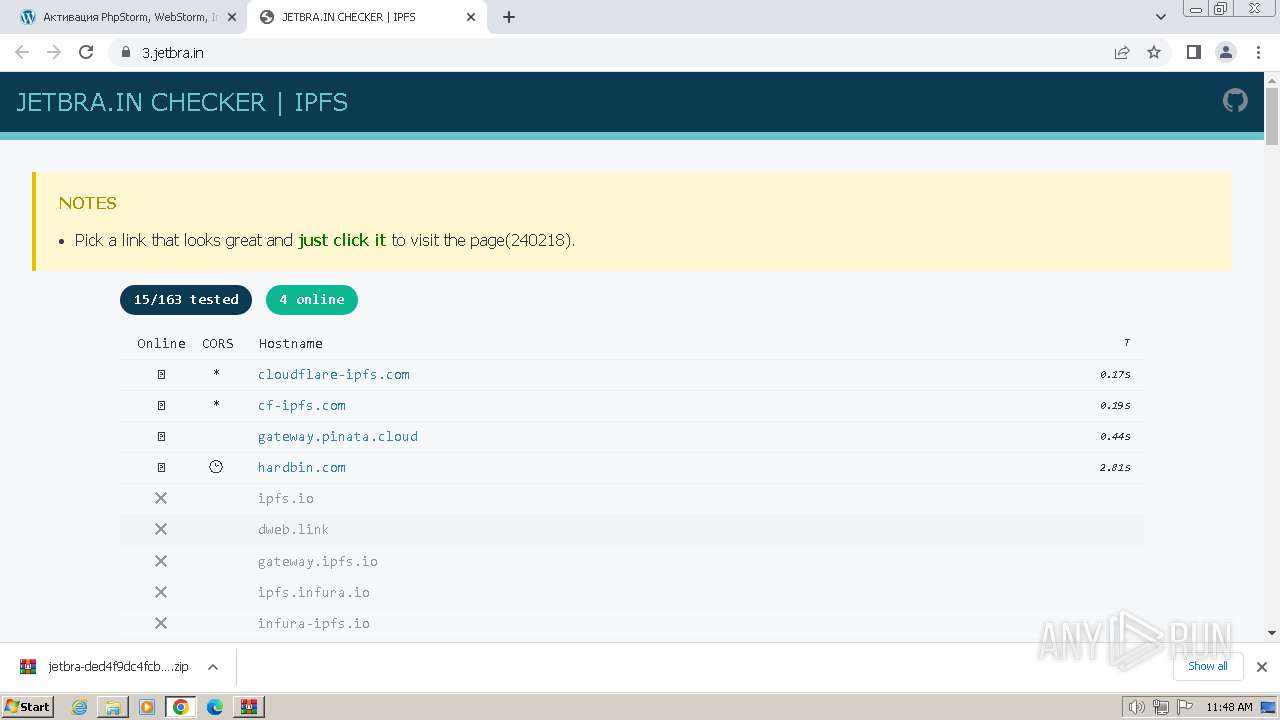Reload the page with the refresh icon
Viewport: 1280px width, 720px height.
coord(86,52)
